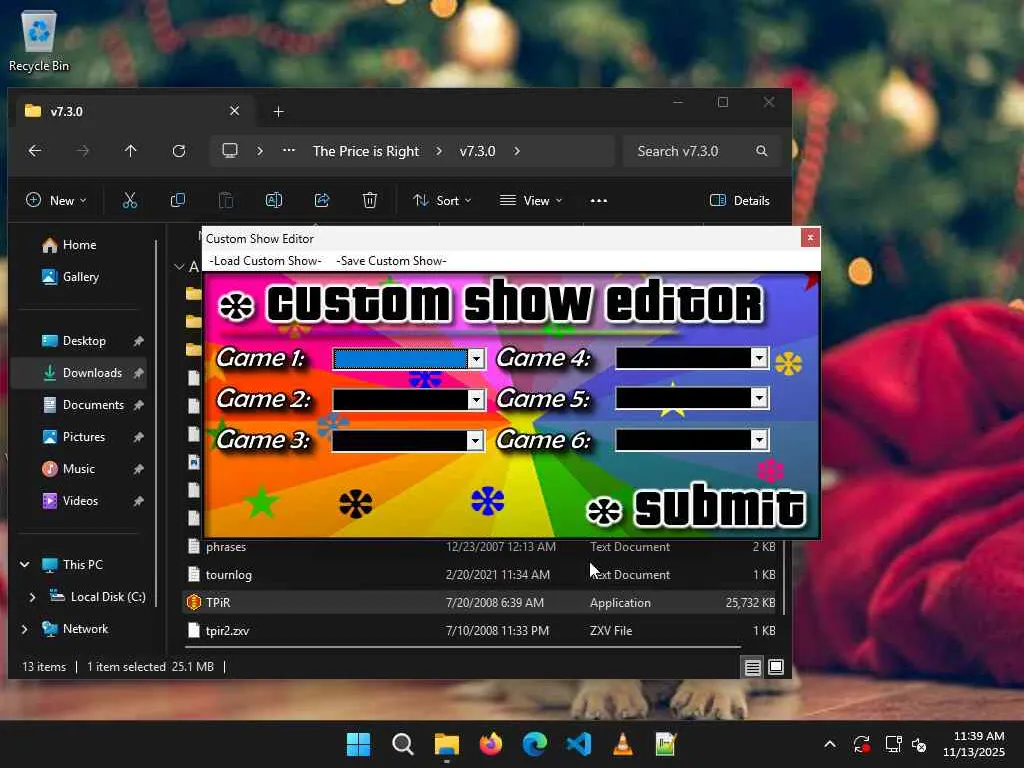Refresh the Explorer folder view
1024x768 pixels.
point(179,151)
